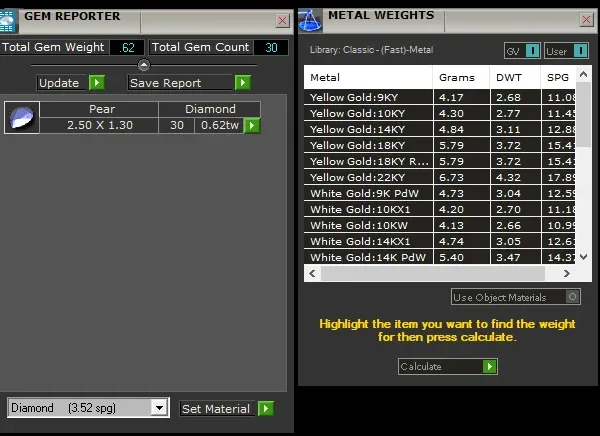Toggle the GV library switch

point(533,51)
